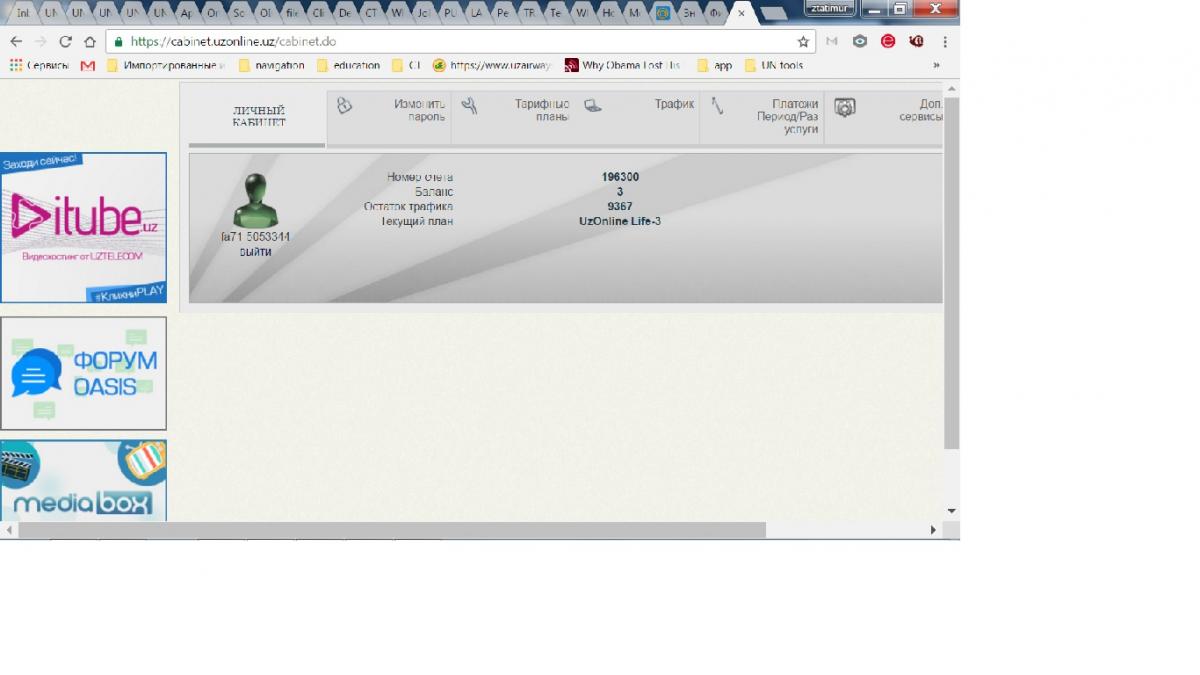Open the education bookmarks folder
This screenshot has height=675, width=1200.
point(348,66)
